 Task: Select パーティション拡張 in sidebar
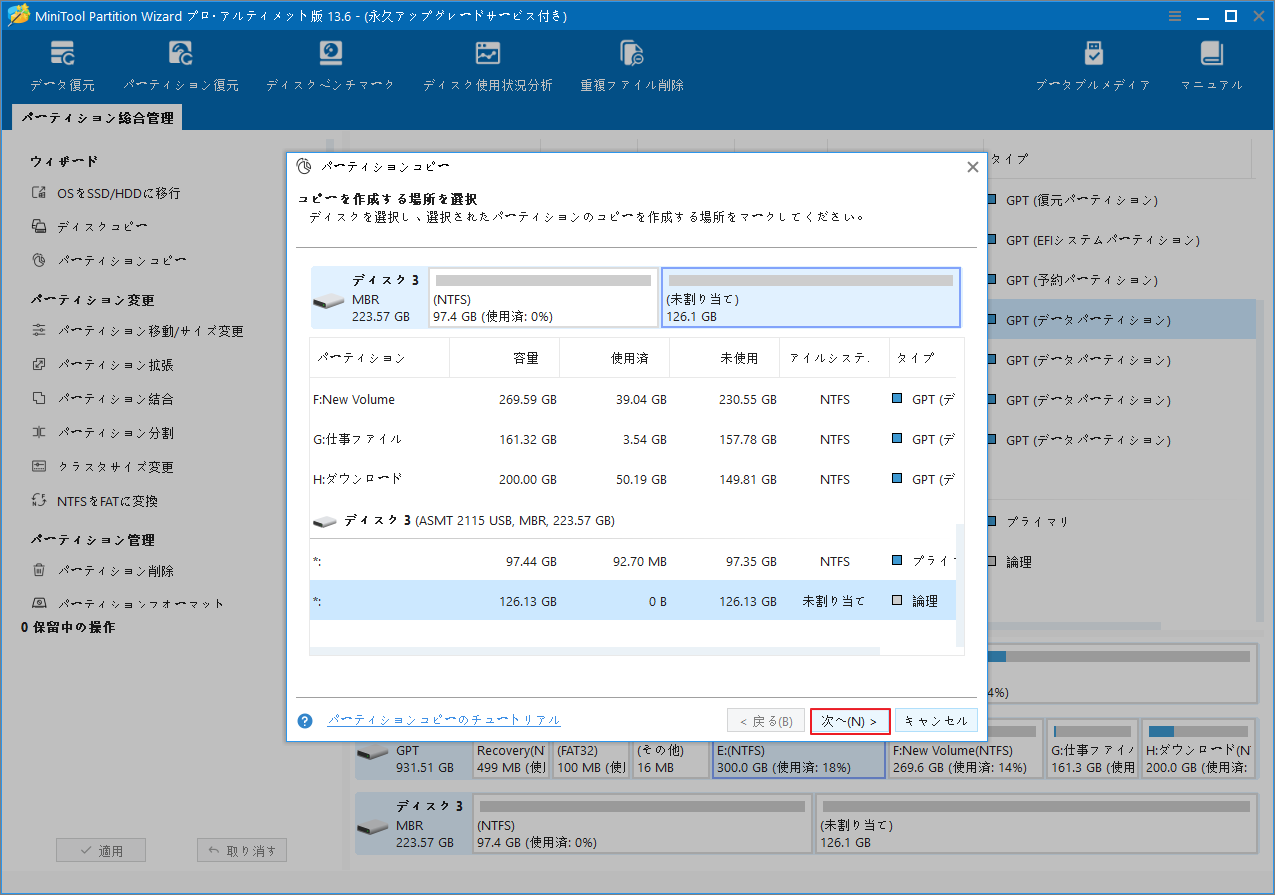coord(115,365)
